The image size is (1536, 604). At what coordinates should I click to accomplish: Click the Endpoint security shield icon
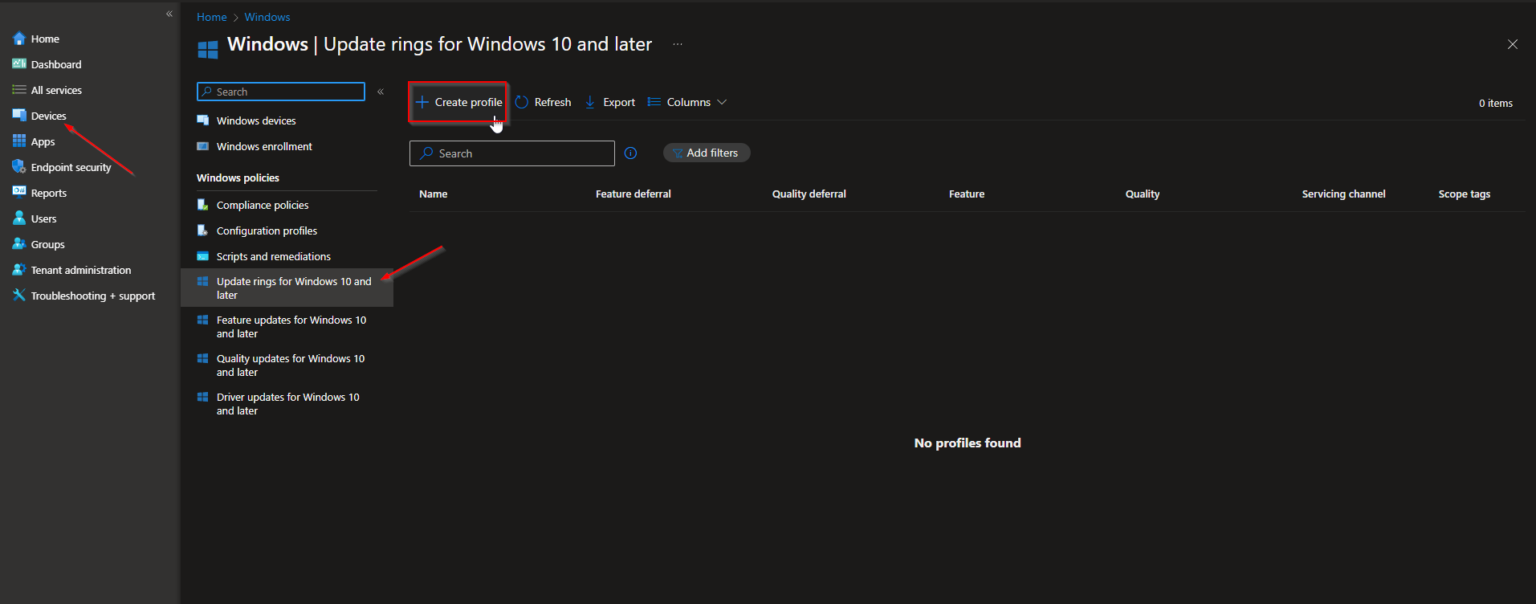pos(19,168)
